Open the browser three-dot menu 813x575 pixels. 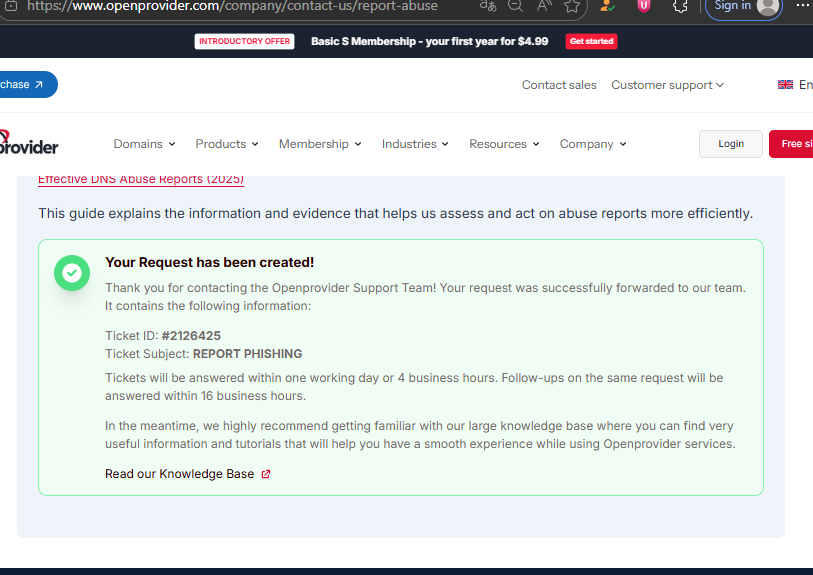802,6
